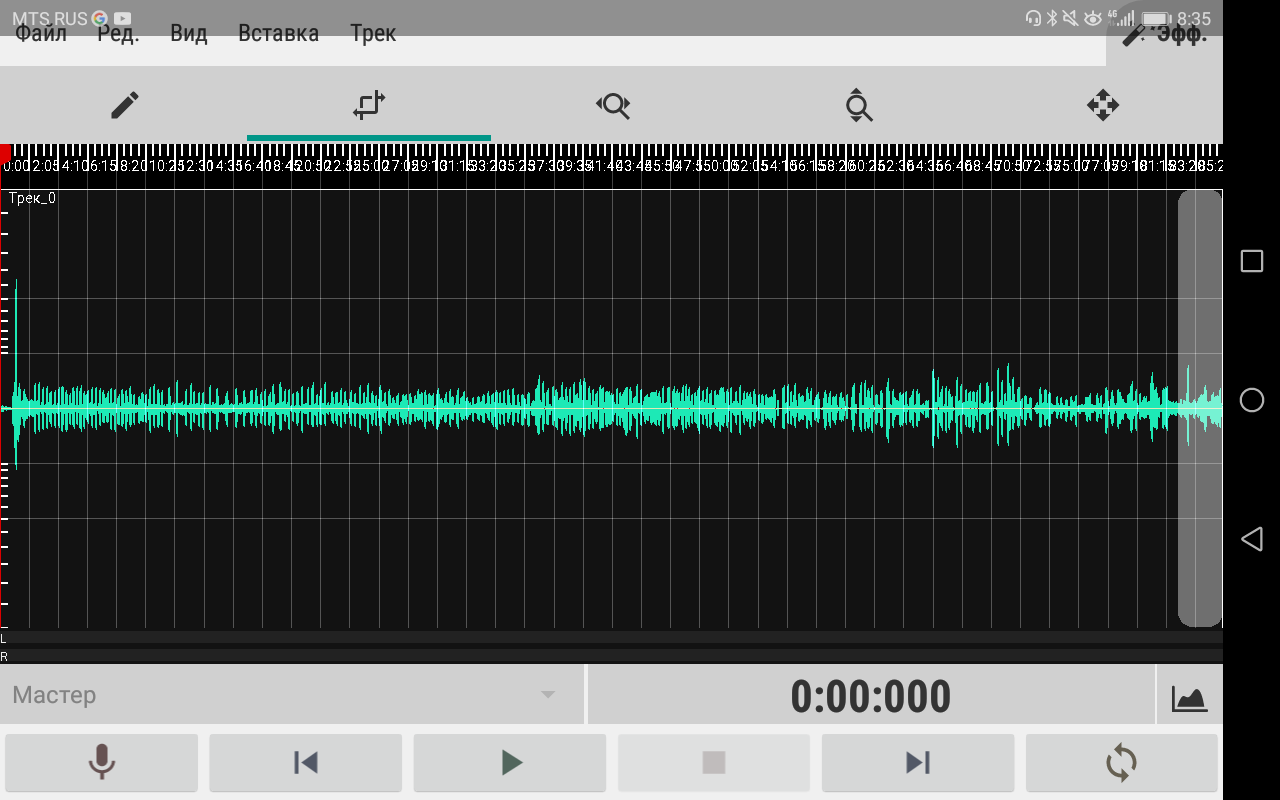Select the move/pan arrows tool
This screenshot has height=800, width=1280.
[x=1102, y=105]
